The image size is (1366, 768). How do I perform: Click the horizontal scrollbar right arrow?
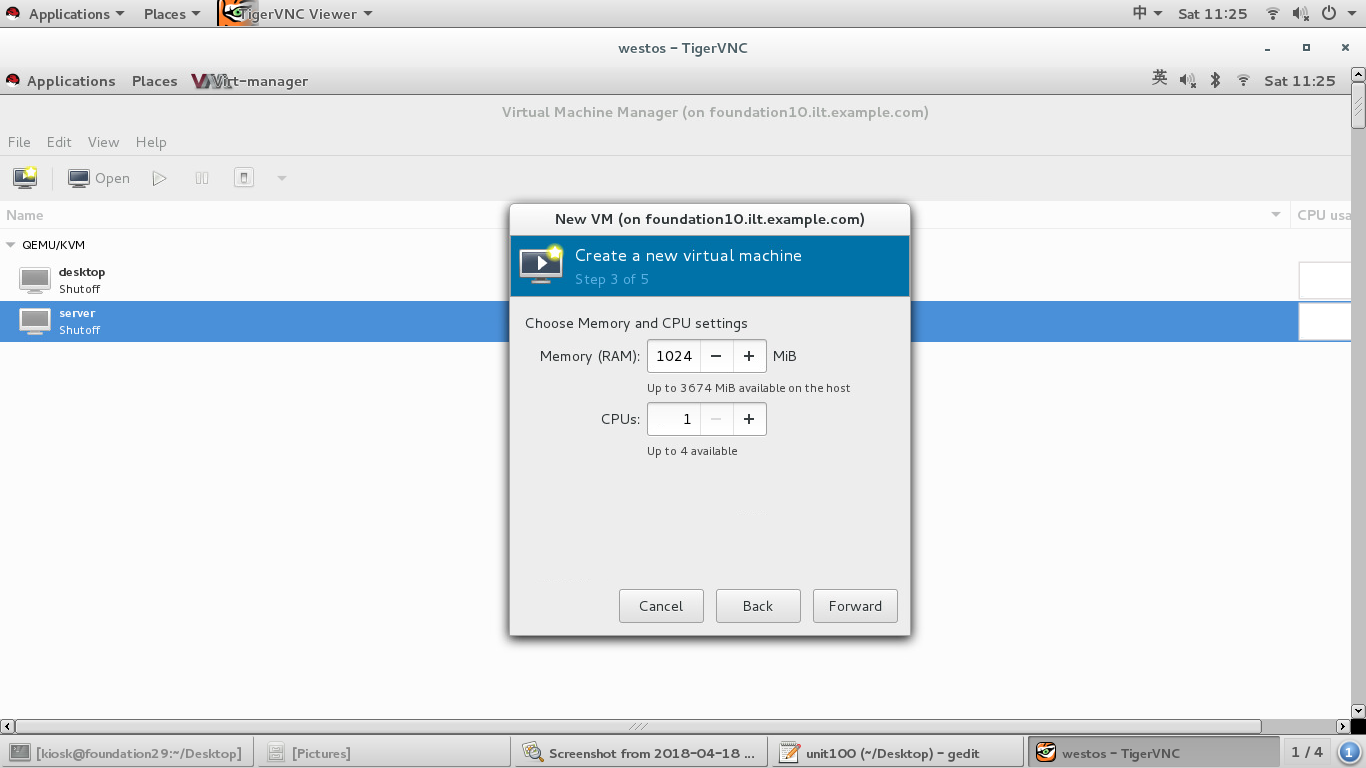pos(1343,727)
